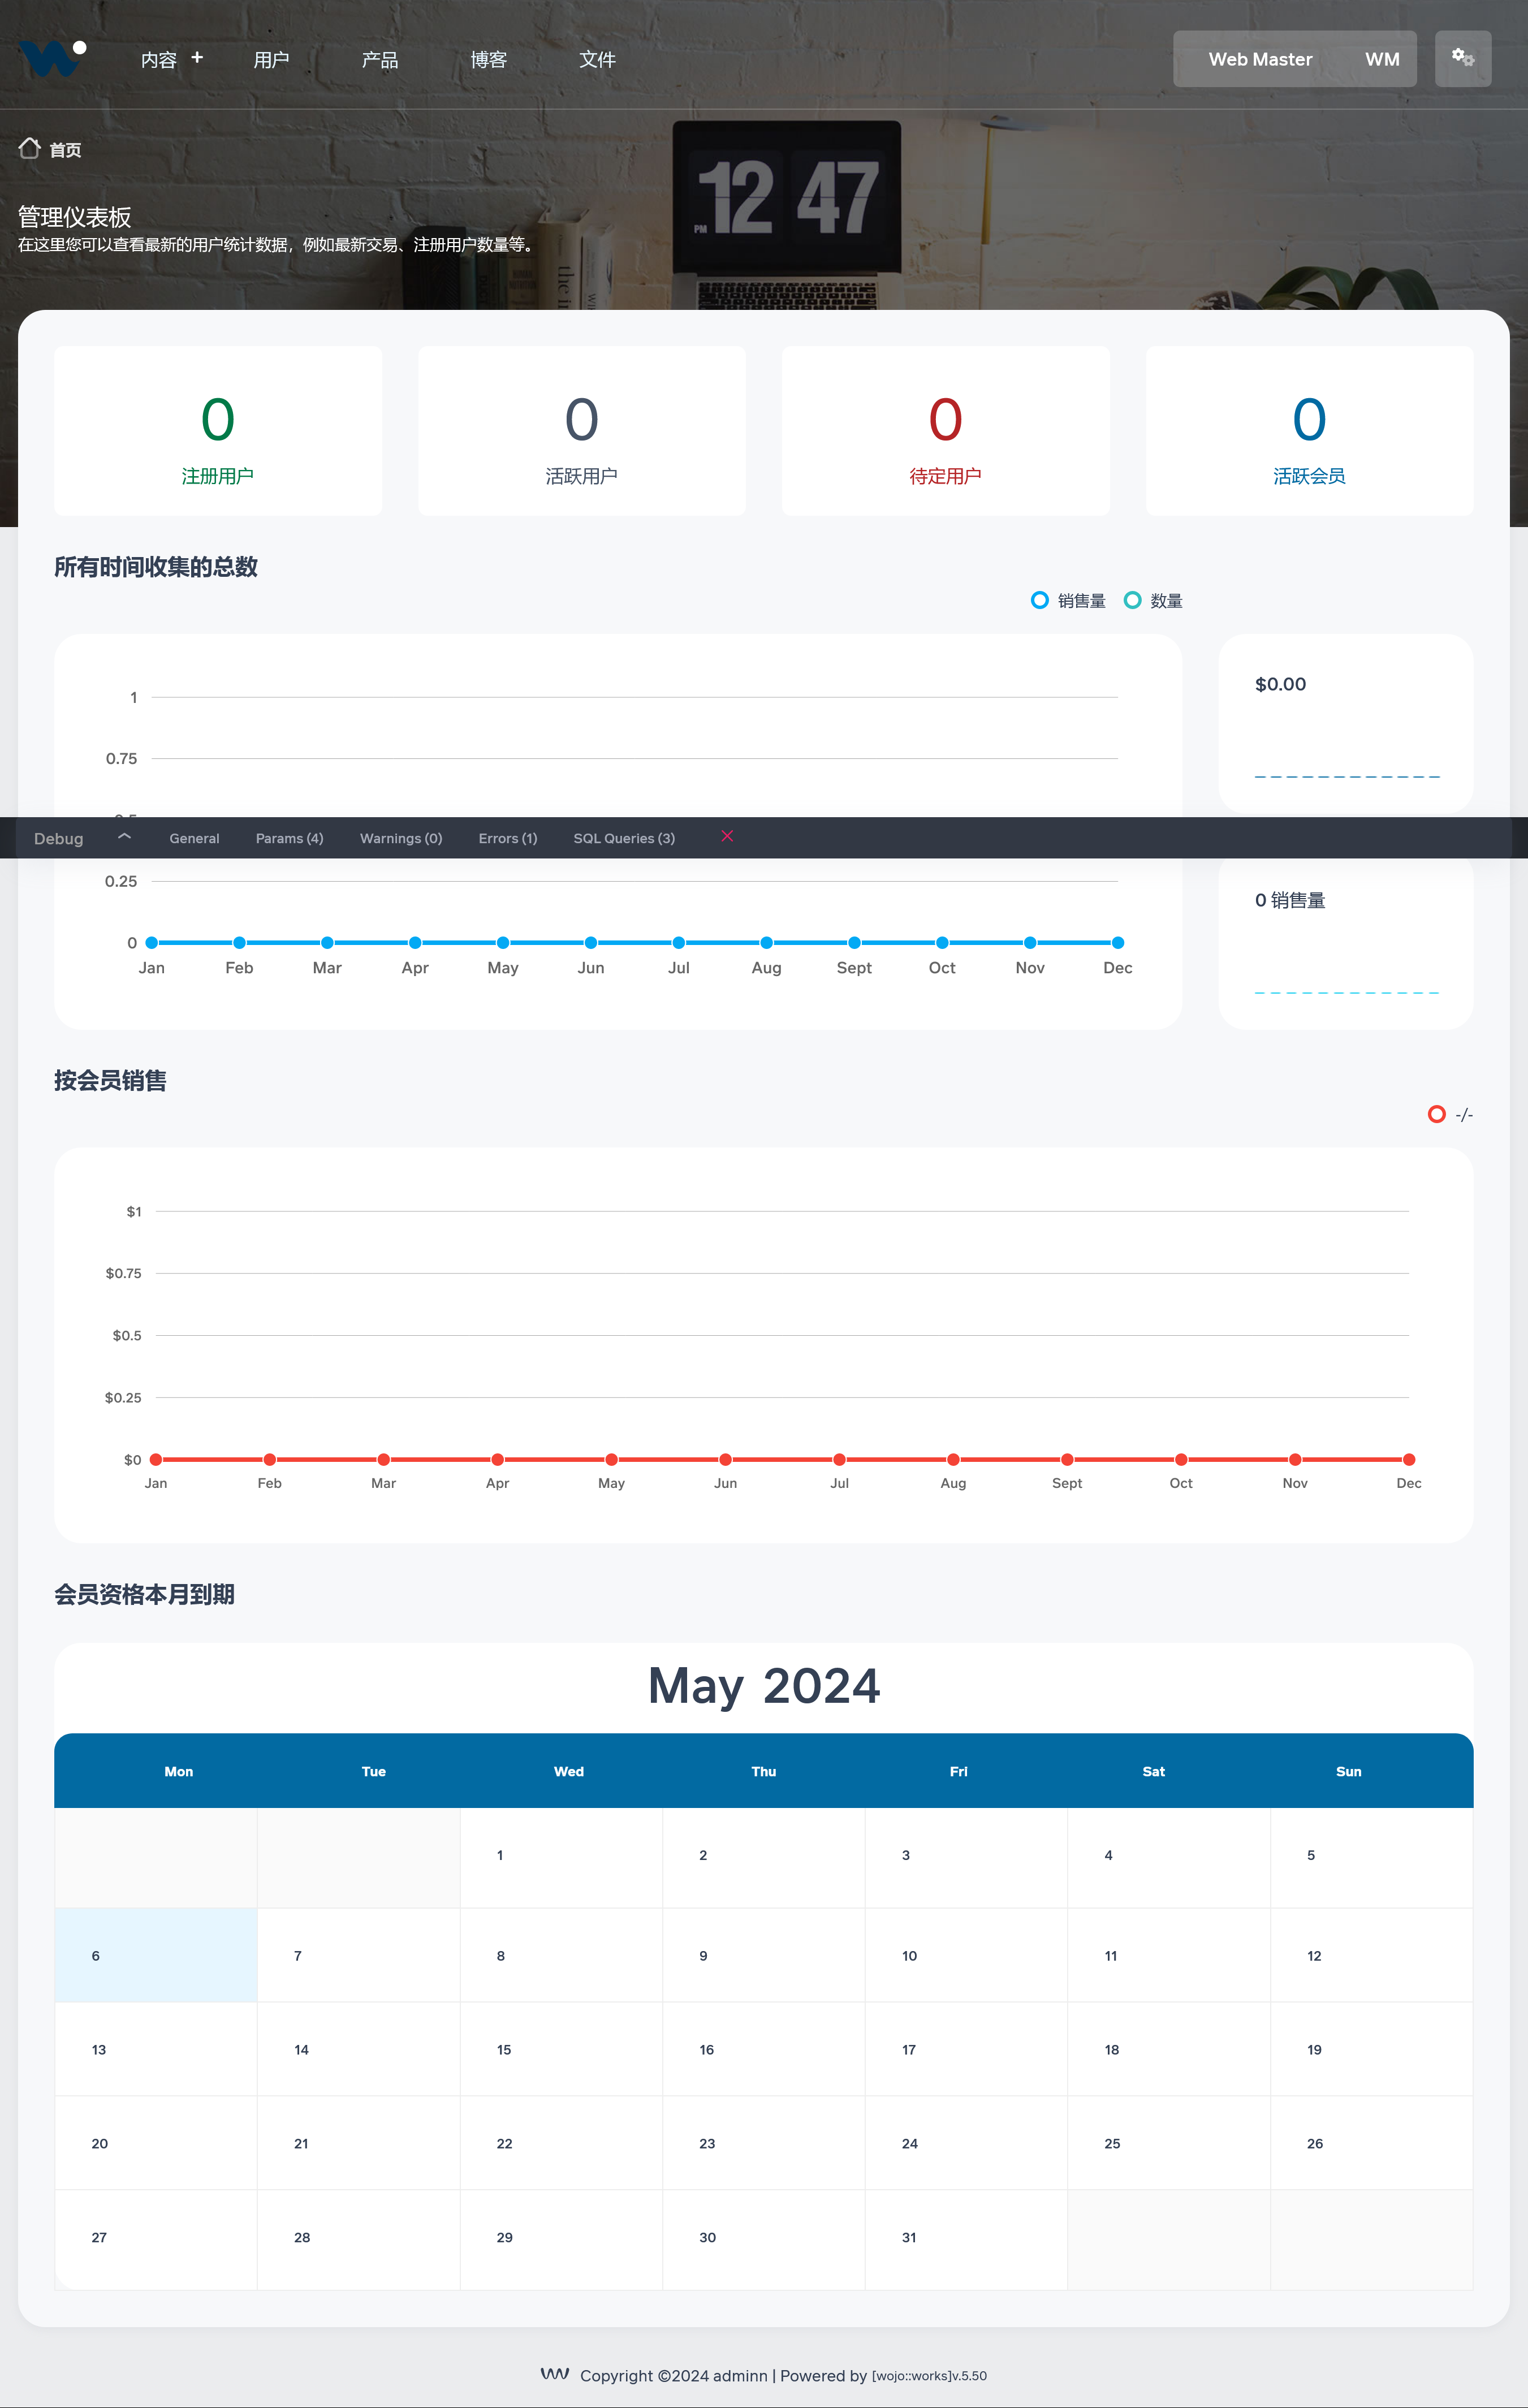Image resolution: width=1528 pixels, height=2408 pixels.
Task: Click the plus icon beside 内容
Action: pos(197,58)
